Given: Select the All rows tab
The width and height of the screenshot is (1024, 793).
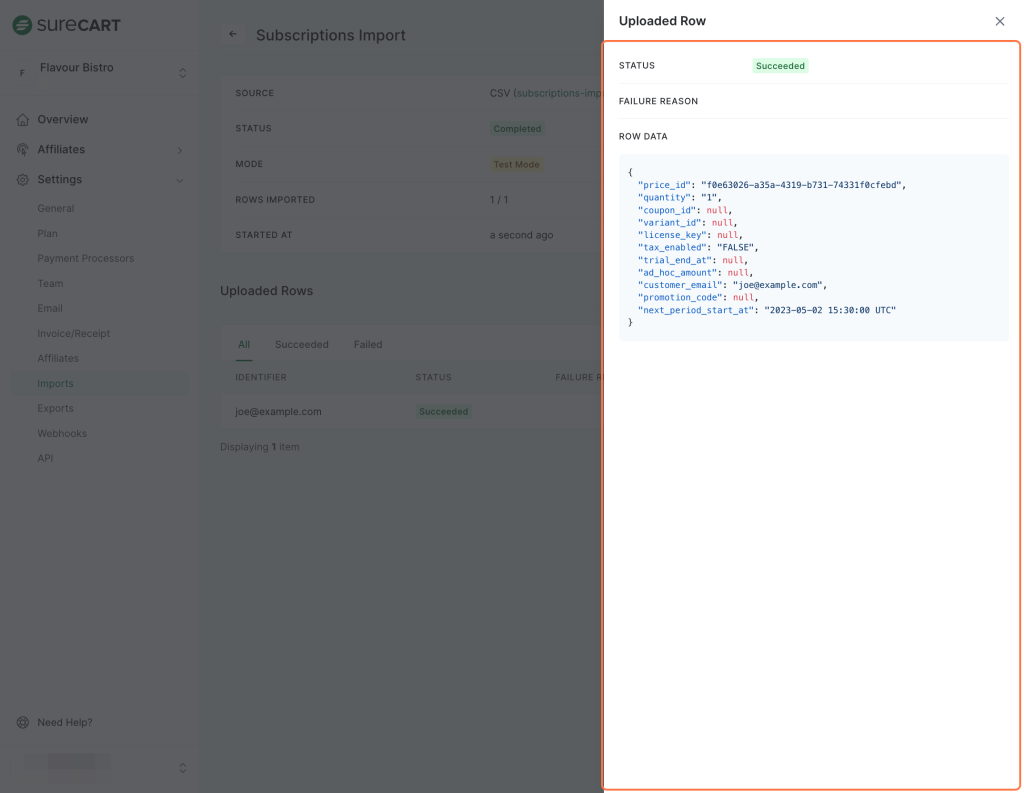Looking at the screenshot, I should point(243,344).
